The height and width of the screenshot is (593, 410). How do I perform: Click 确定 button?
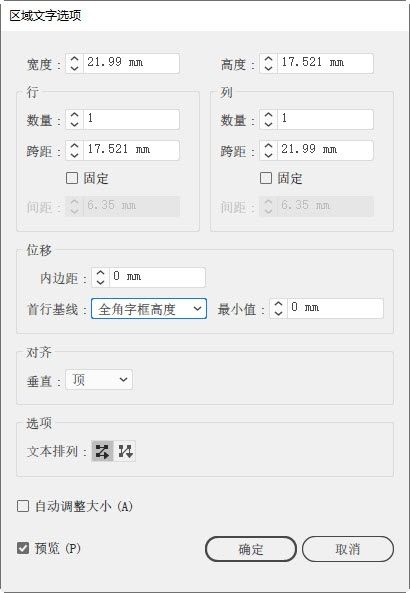(251, 549)
